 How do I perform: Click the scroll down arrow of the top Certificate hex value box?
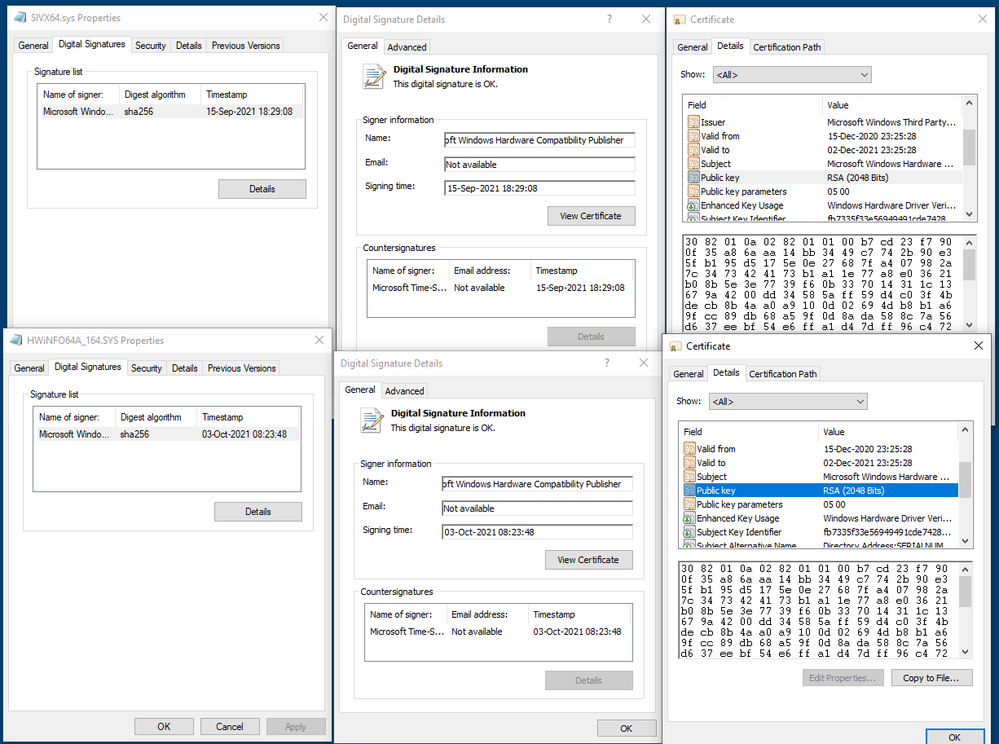(969, 325)
